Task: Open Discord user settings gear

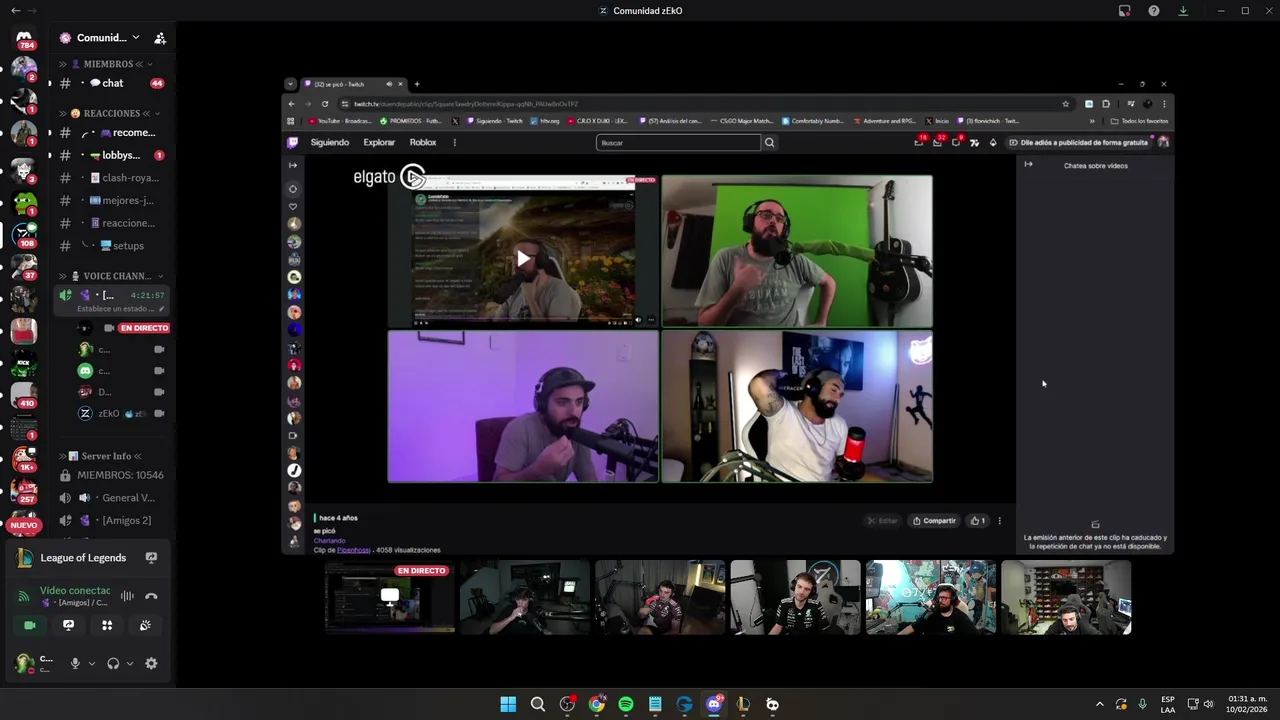Action: coord(151,663)
